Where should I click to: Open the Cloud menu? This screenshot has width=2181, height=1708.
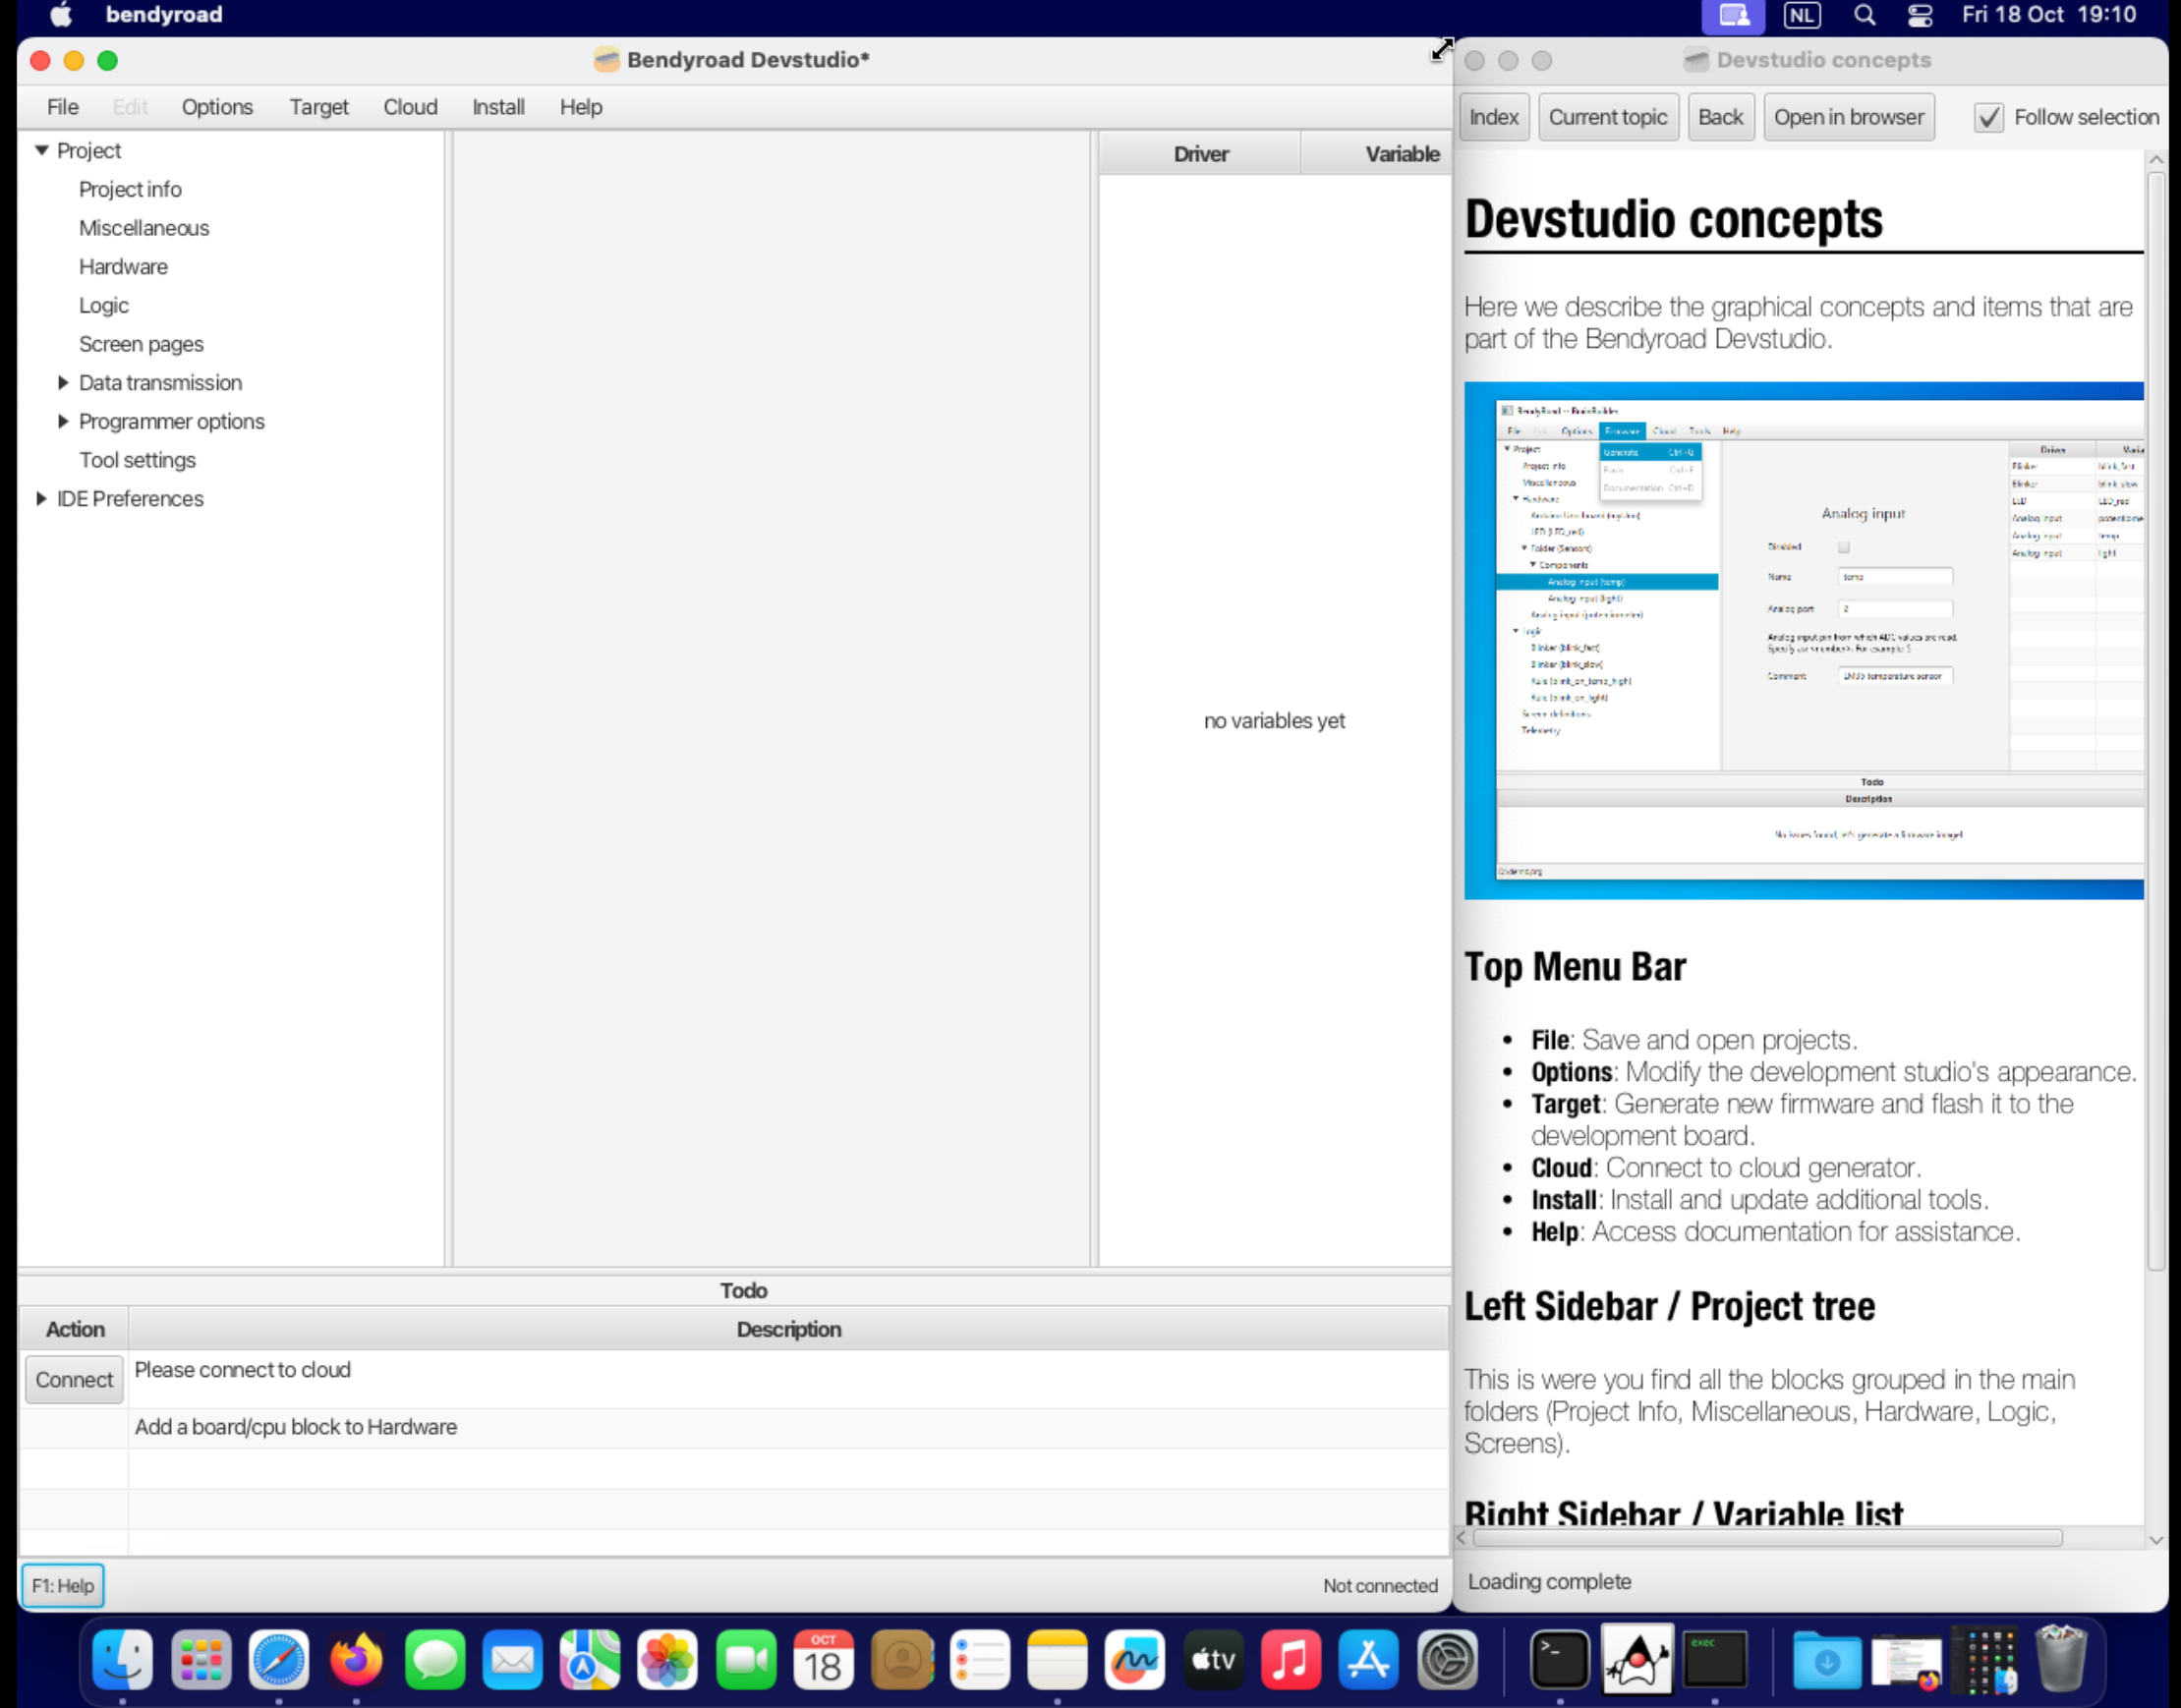[411, 107]
